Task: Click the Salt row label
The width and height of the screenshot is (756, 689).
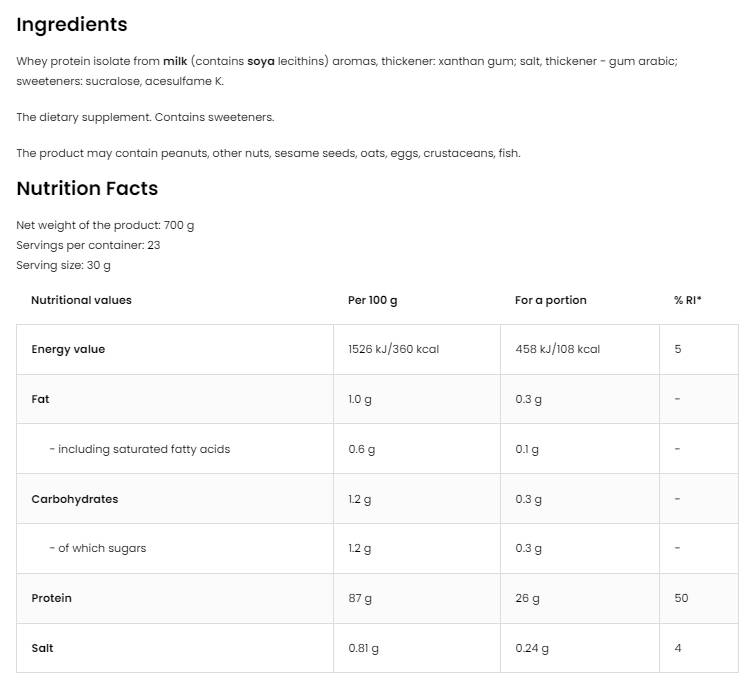Action: (42, 648)
